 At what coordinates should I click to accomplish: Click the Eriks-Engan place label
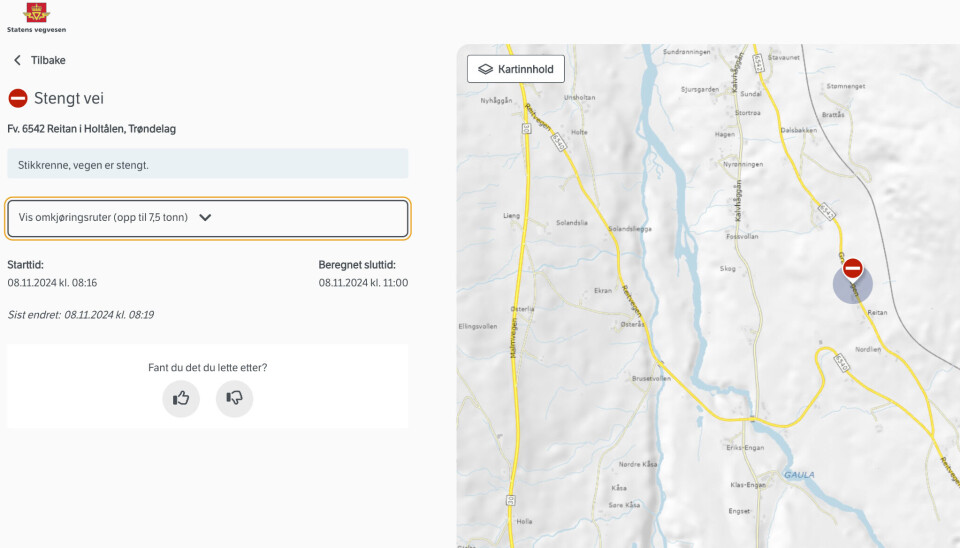[x=745, y=448]
